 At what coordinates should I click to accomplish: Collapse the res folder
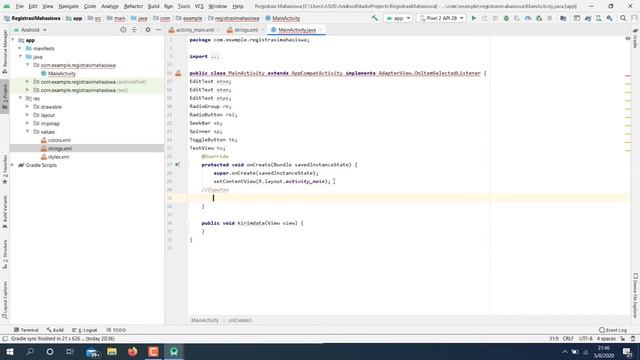(x=20, y=98)
